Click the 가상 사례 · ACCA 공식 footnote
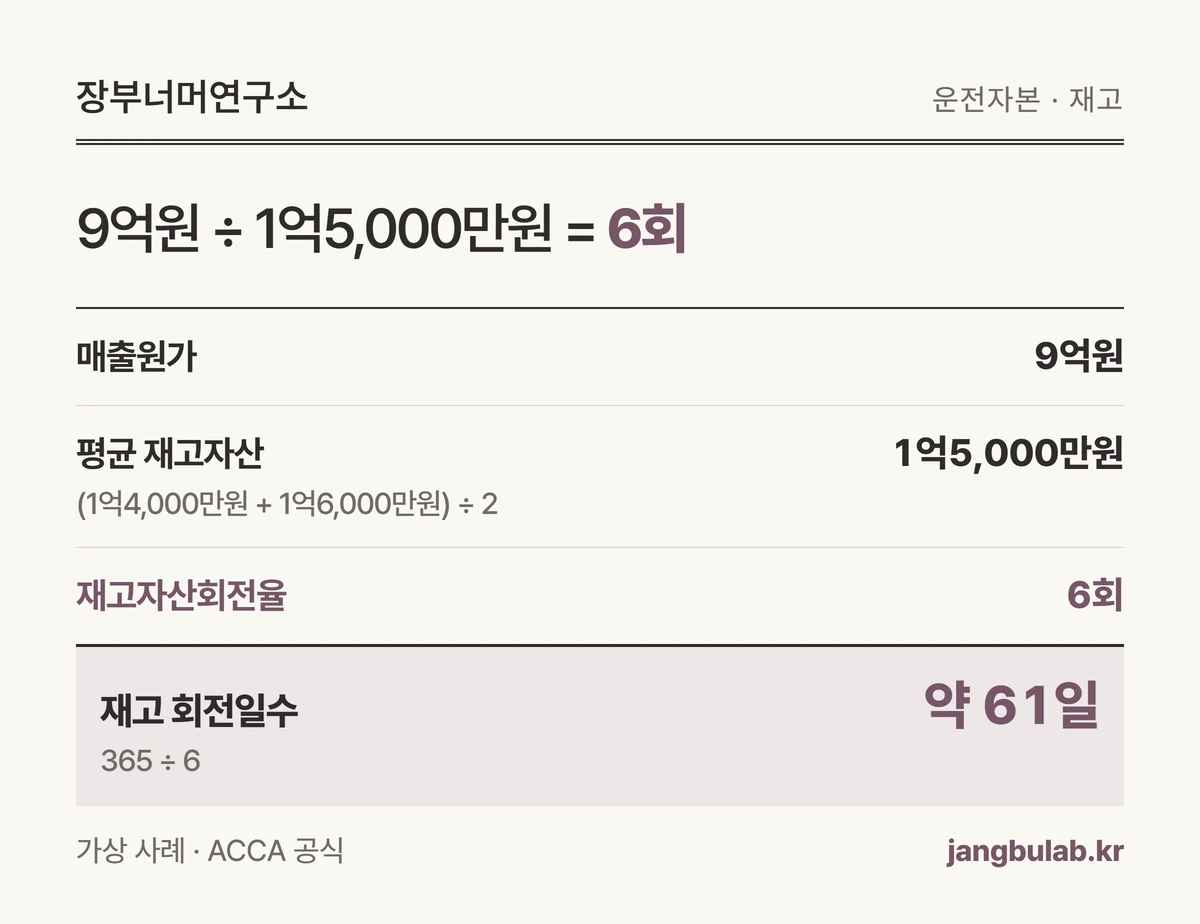1200x924 pixels. coord(210,853)
